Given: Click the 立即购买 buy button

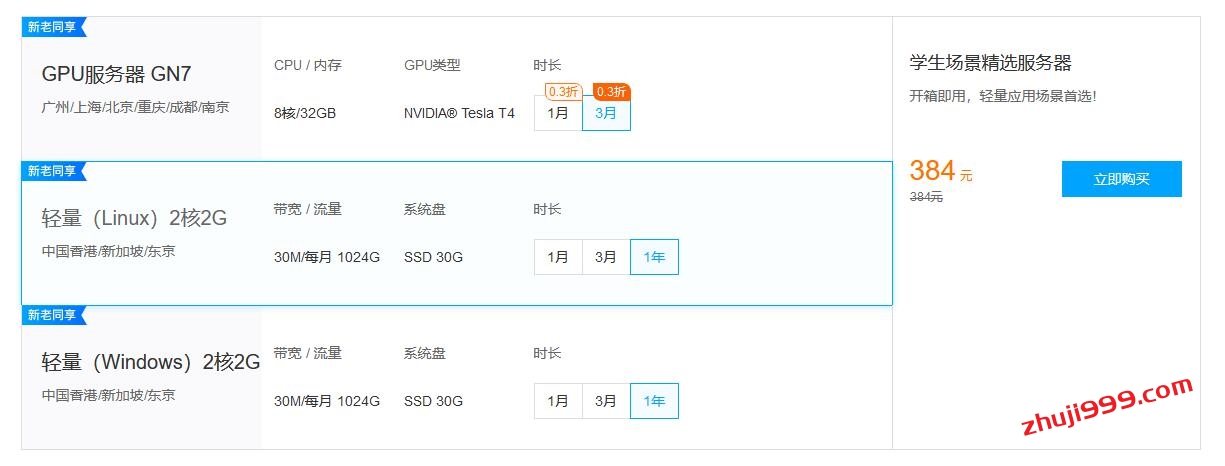Looking at the screenshot, I should coord(1121,179).
